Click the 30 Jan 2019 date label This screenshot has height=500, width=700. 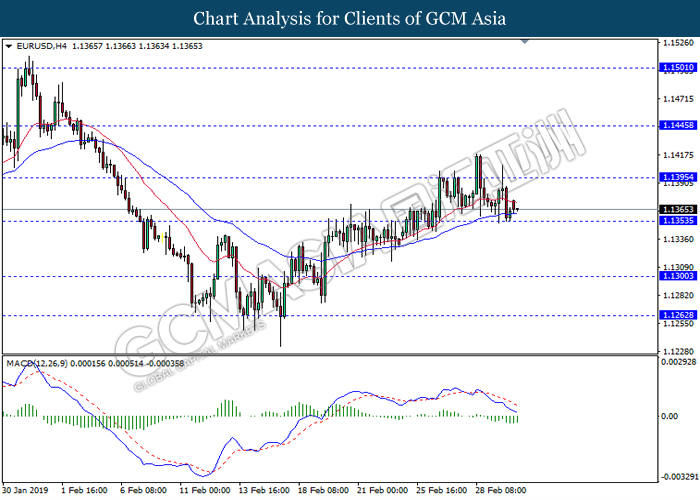pos(26,490)
